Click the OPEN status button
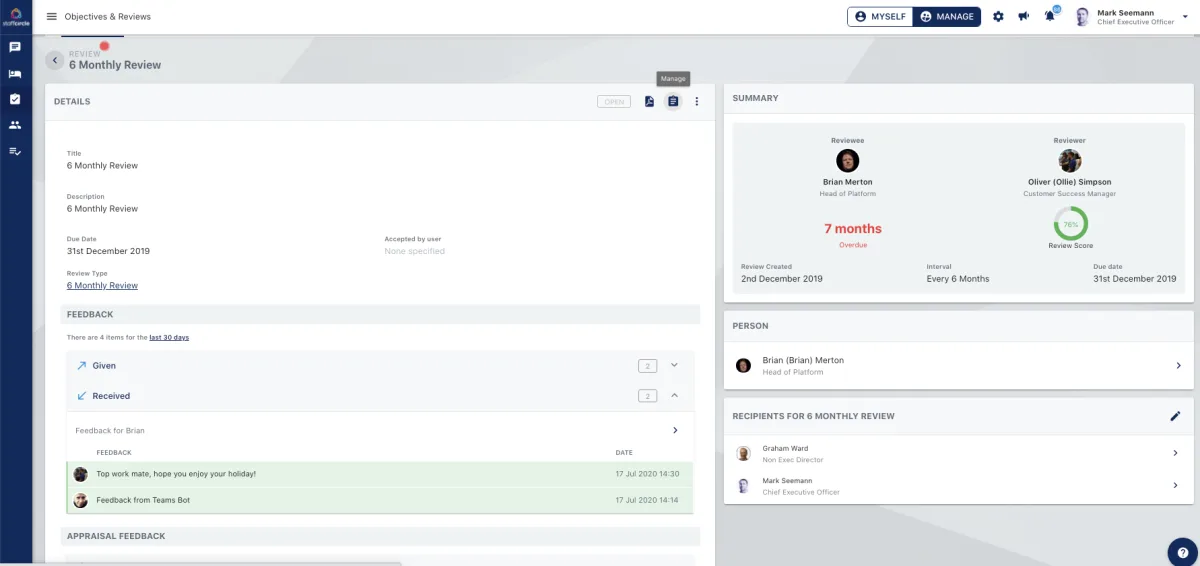1200x566 pixels. [x=614, y=101]
